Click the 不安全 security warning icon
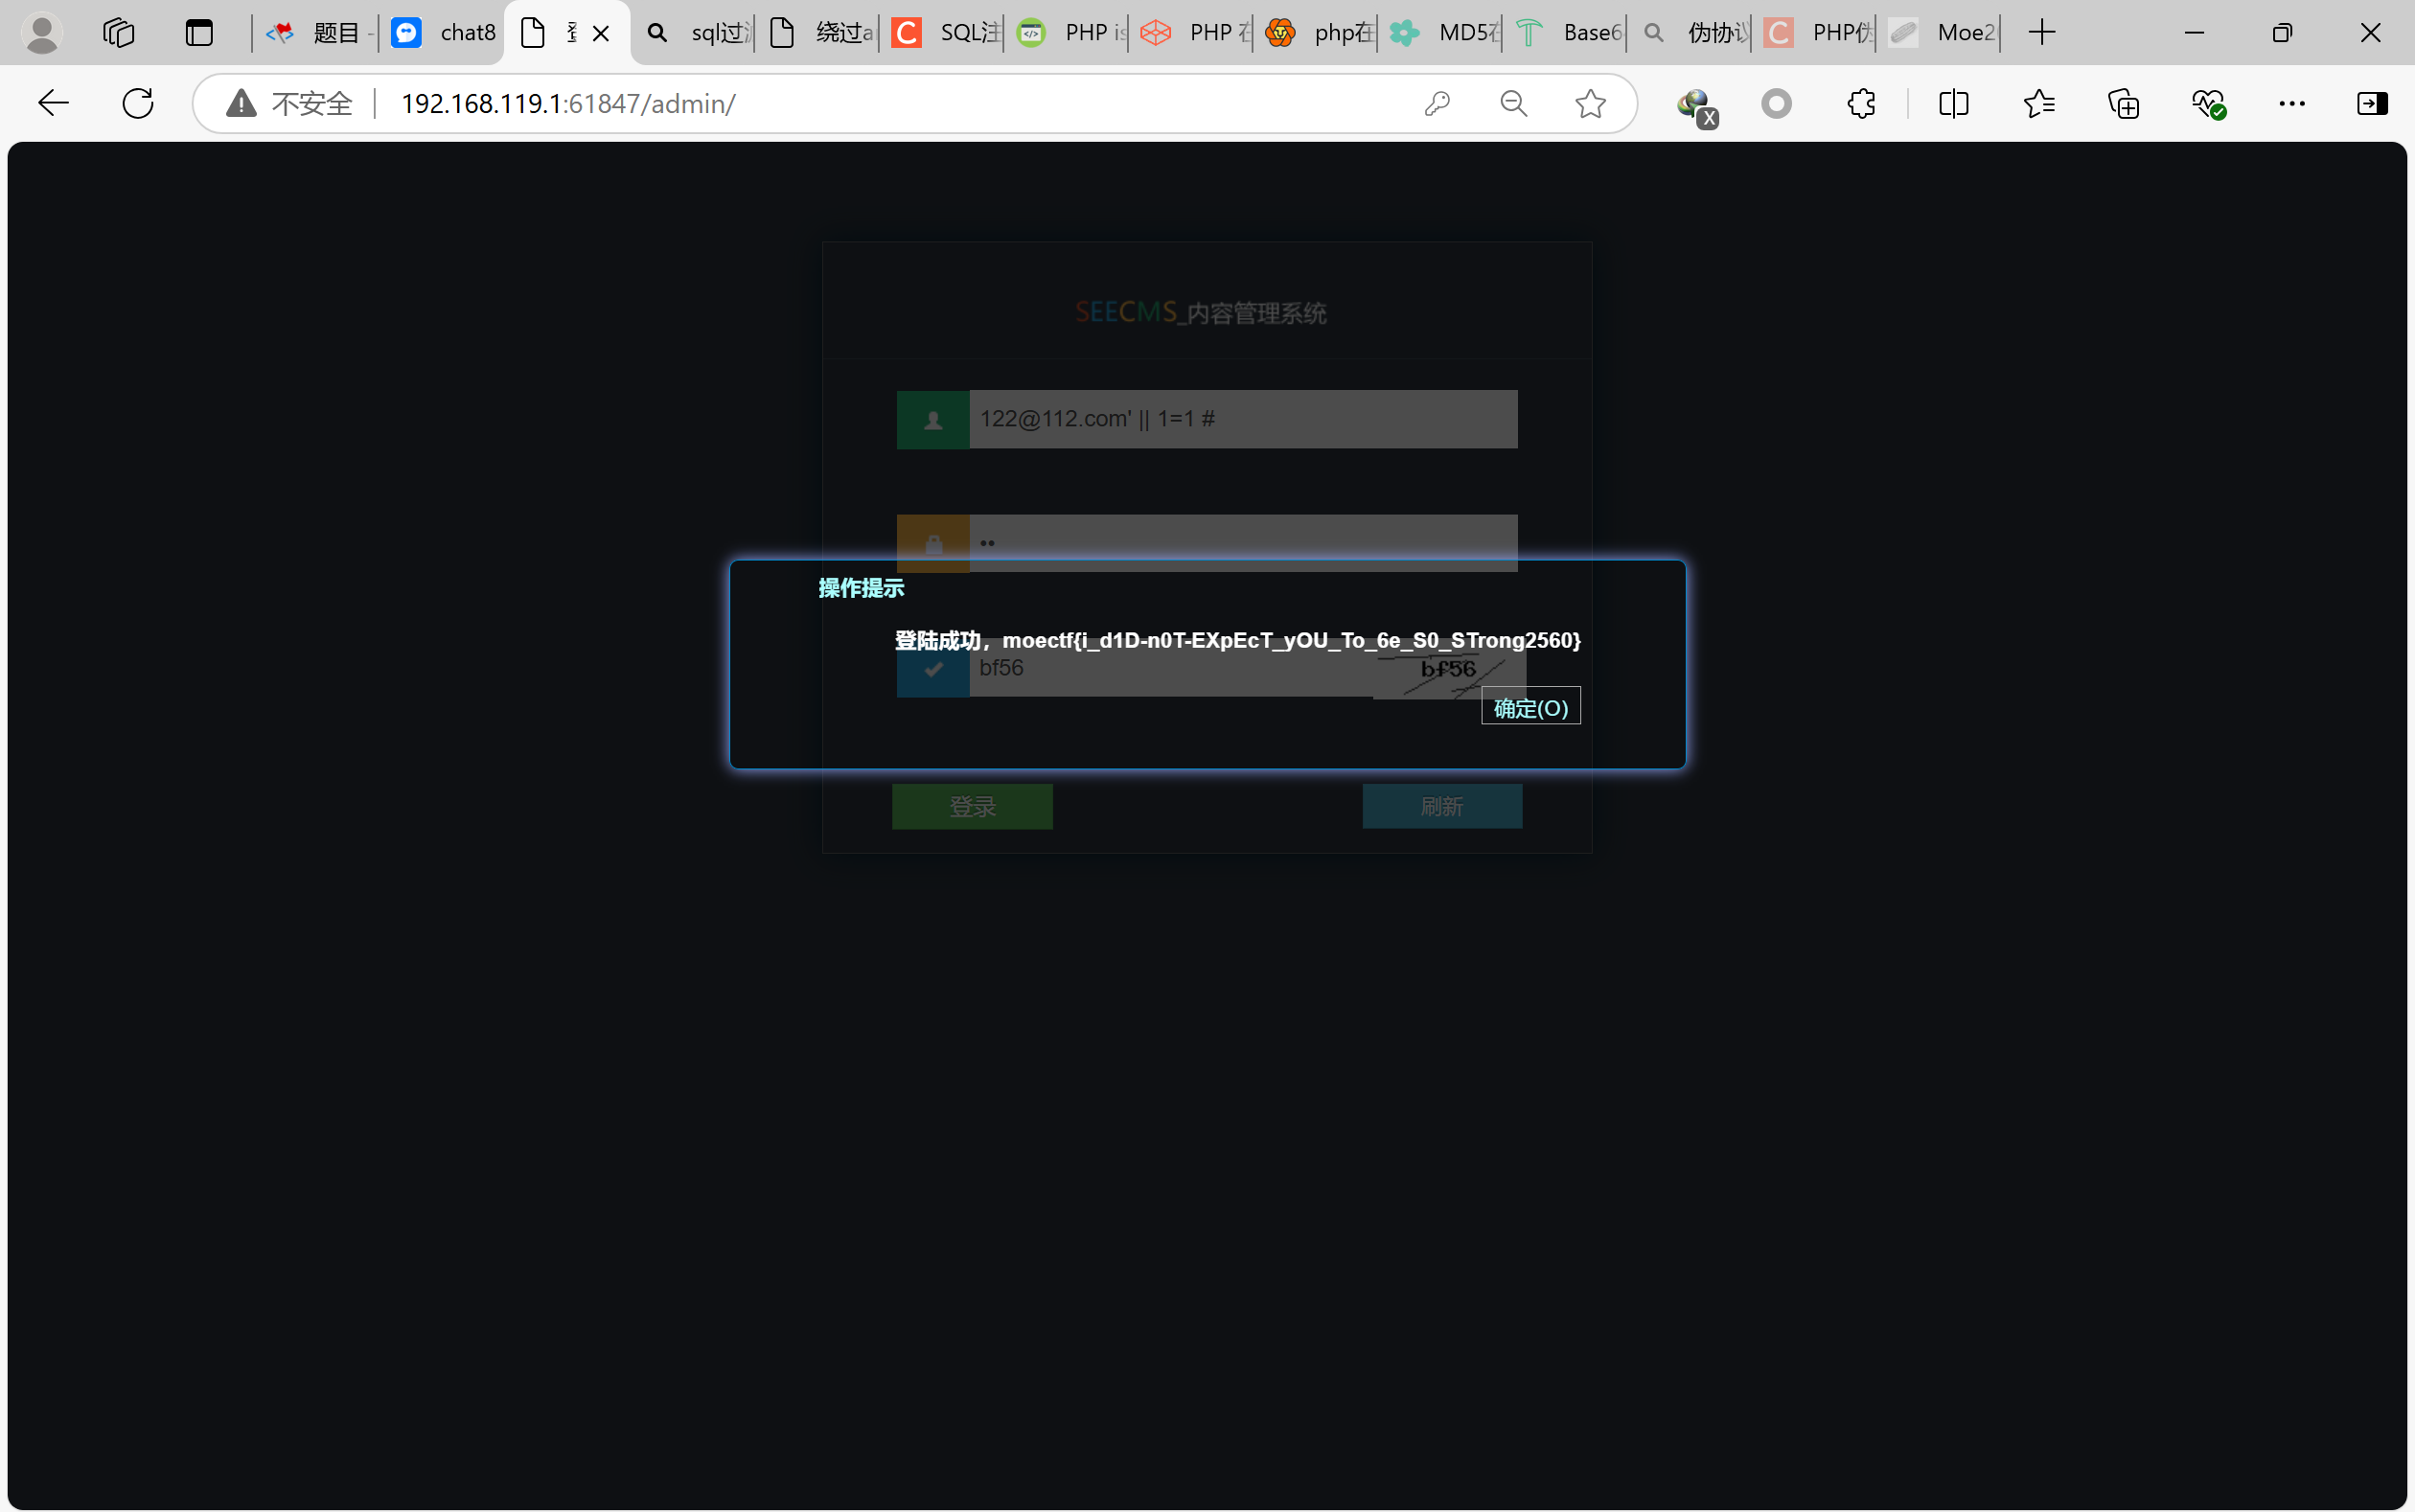The width and height of the screenshot is (2415, 1512). (241, 103)
